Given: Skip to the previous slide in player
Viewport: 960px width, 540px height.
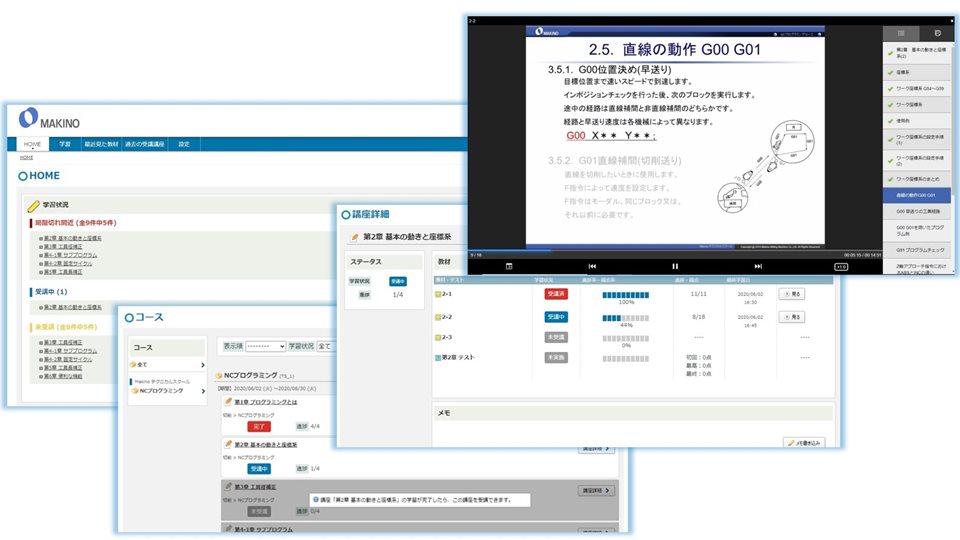Looking at the screenshot, I should [592, 266].
